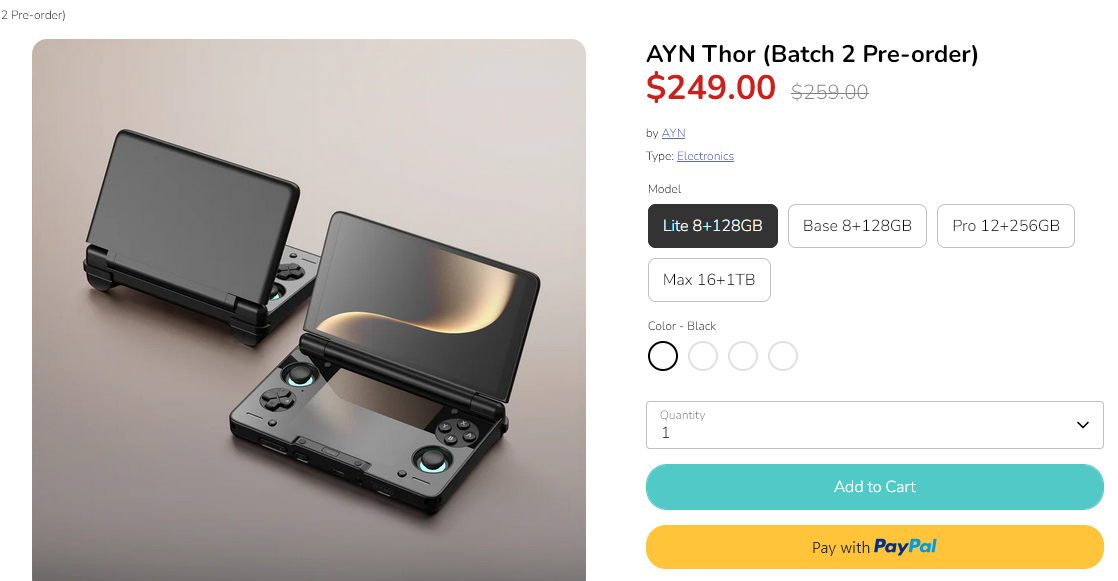Click the Quantity dropdown chevron arrow

(x=1083, y=425)
